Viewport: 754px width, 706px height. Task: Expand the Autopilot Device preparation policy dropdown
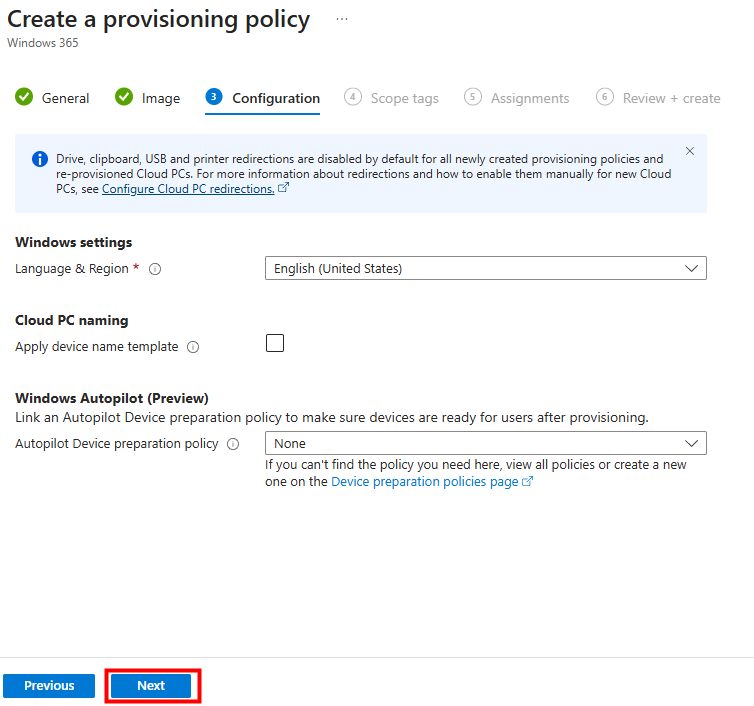tap(485, 443)
